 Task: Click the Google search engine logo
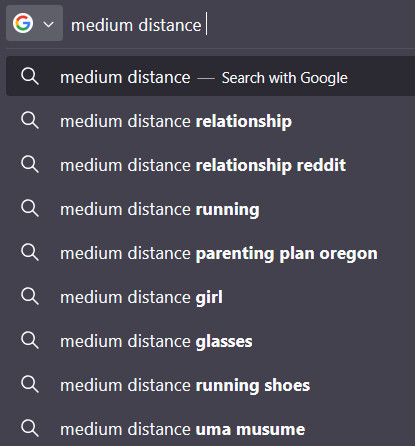pos(23,23)
